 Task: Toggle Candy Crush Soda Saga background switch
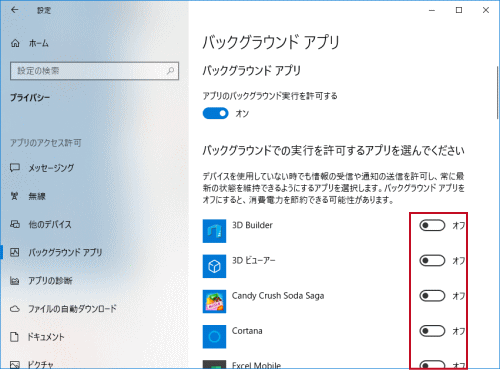tap(432, 296)
